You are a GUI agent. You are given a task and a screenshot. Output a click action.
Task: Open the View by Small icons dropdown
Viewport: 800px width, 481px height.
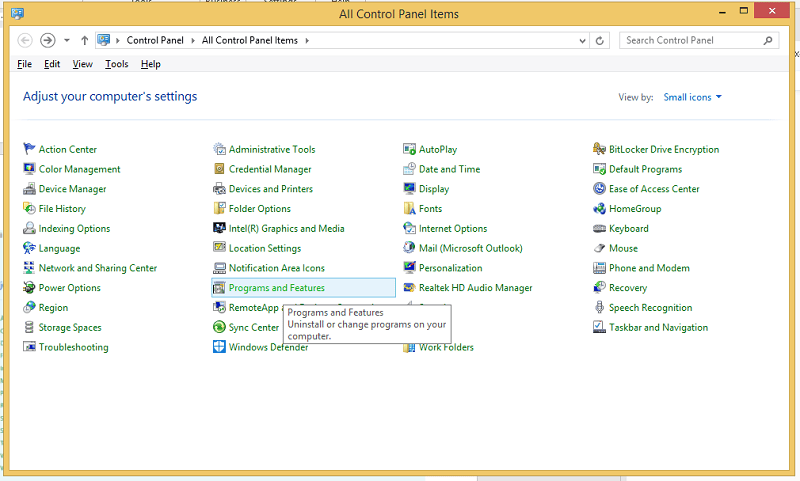coord(692,97)
